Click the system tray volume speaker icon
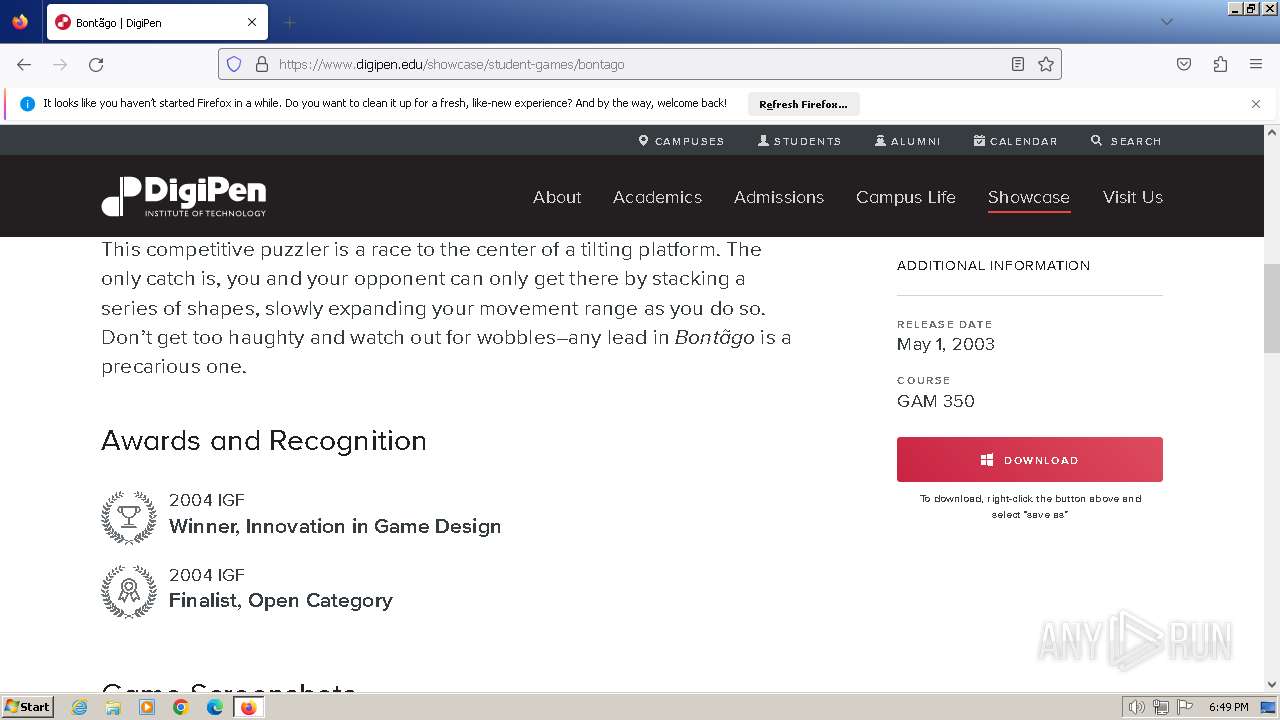This screenshot has height=720, width=1280. (1137, 707)
